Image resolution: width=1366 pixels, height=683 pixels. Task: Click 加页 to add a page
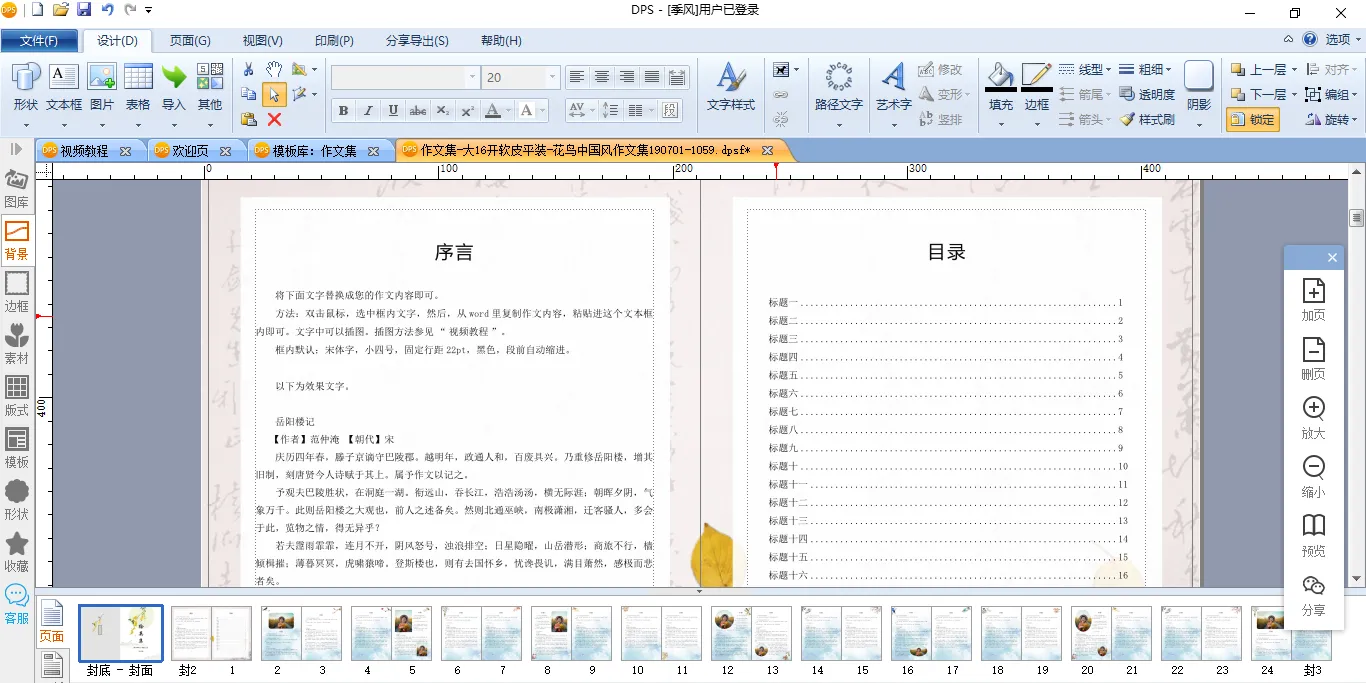(x=1313, y=300)
